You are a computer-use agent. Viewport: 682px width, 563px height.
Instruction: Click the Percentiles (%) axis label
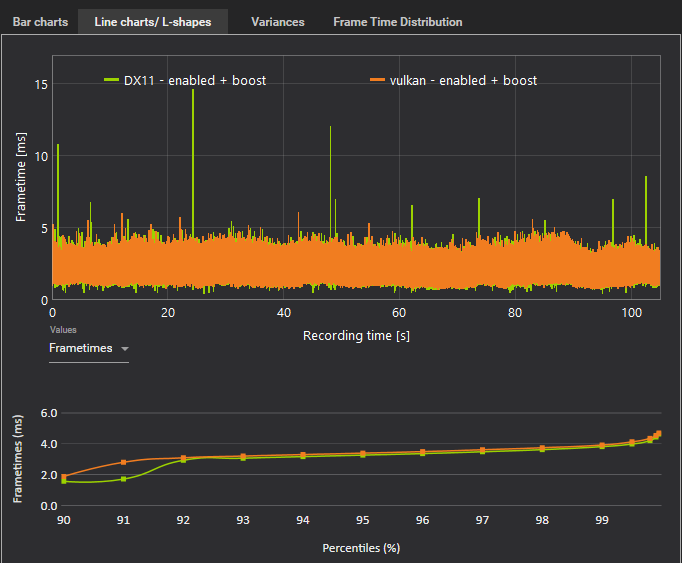pos(361,548)
